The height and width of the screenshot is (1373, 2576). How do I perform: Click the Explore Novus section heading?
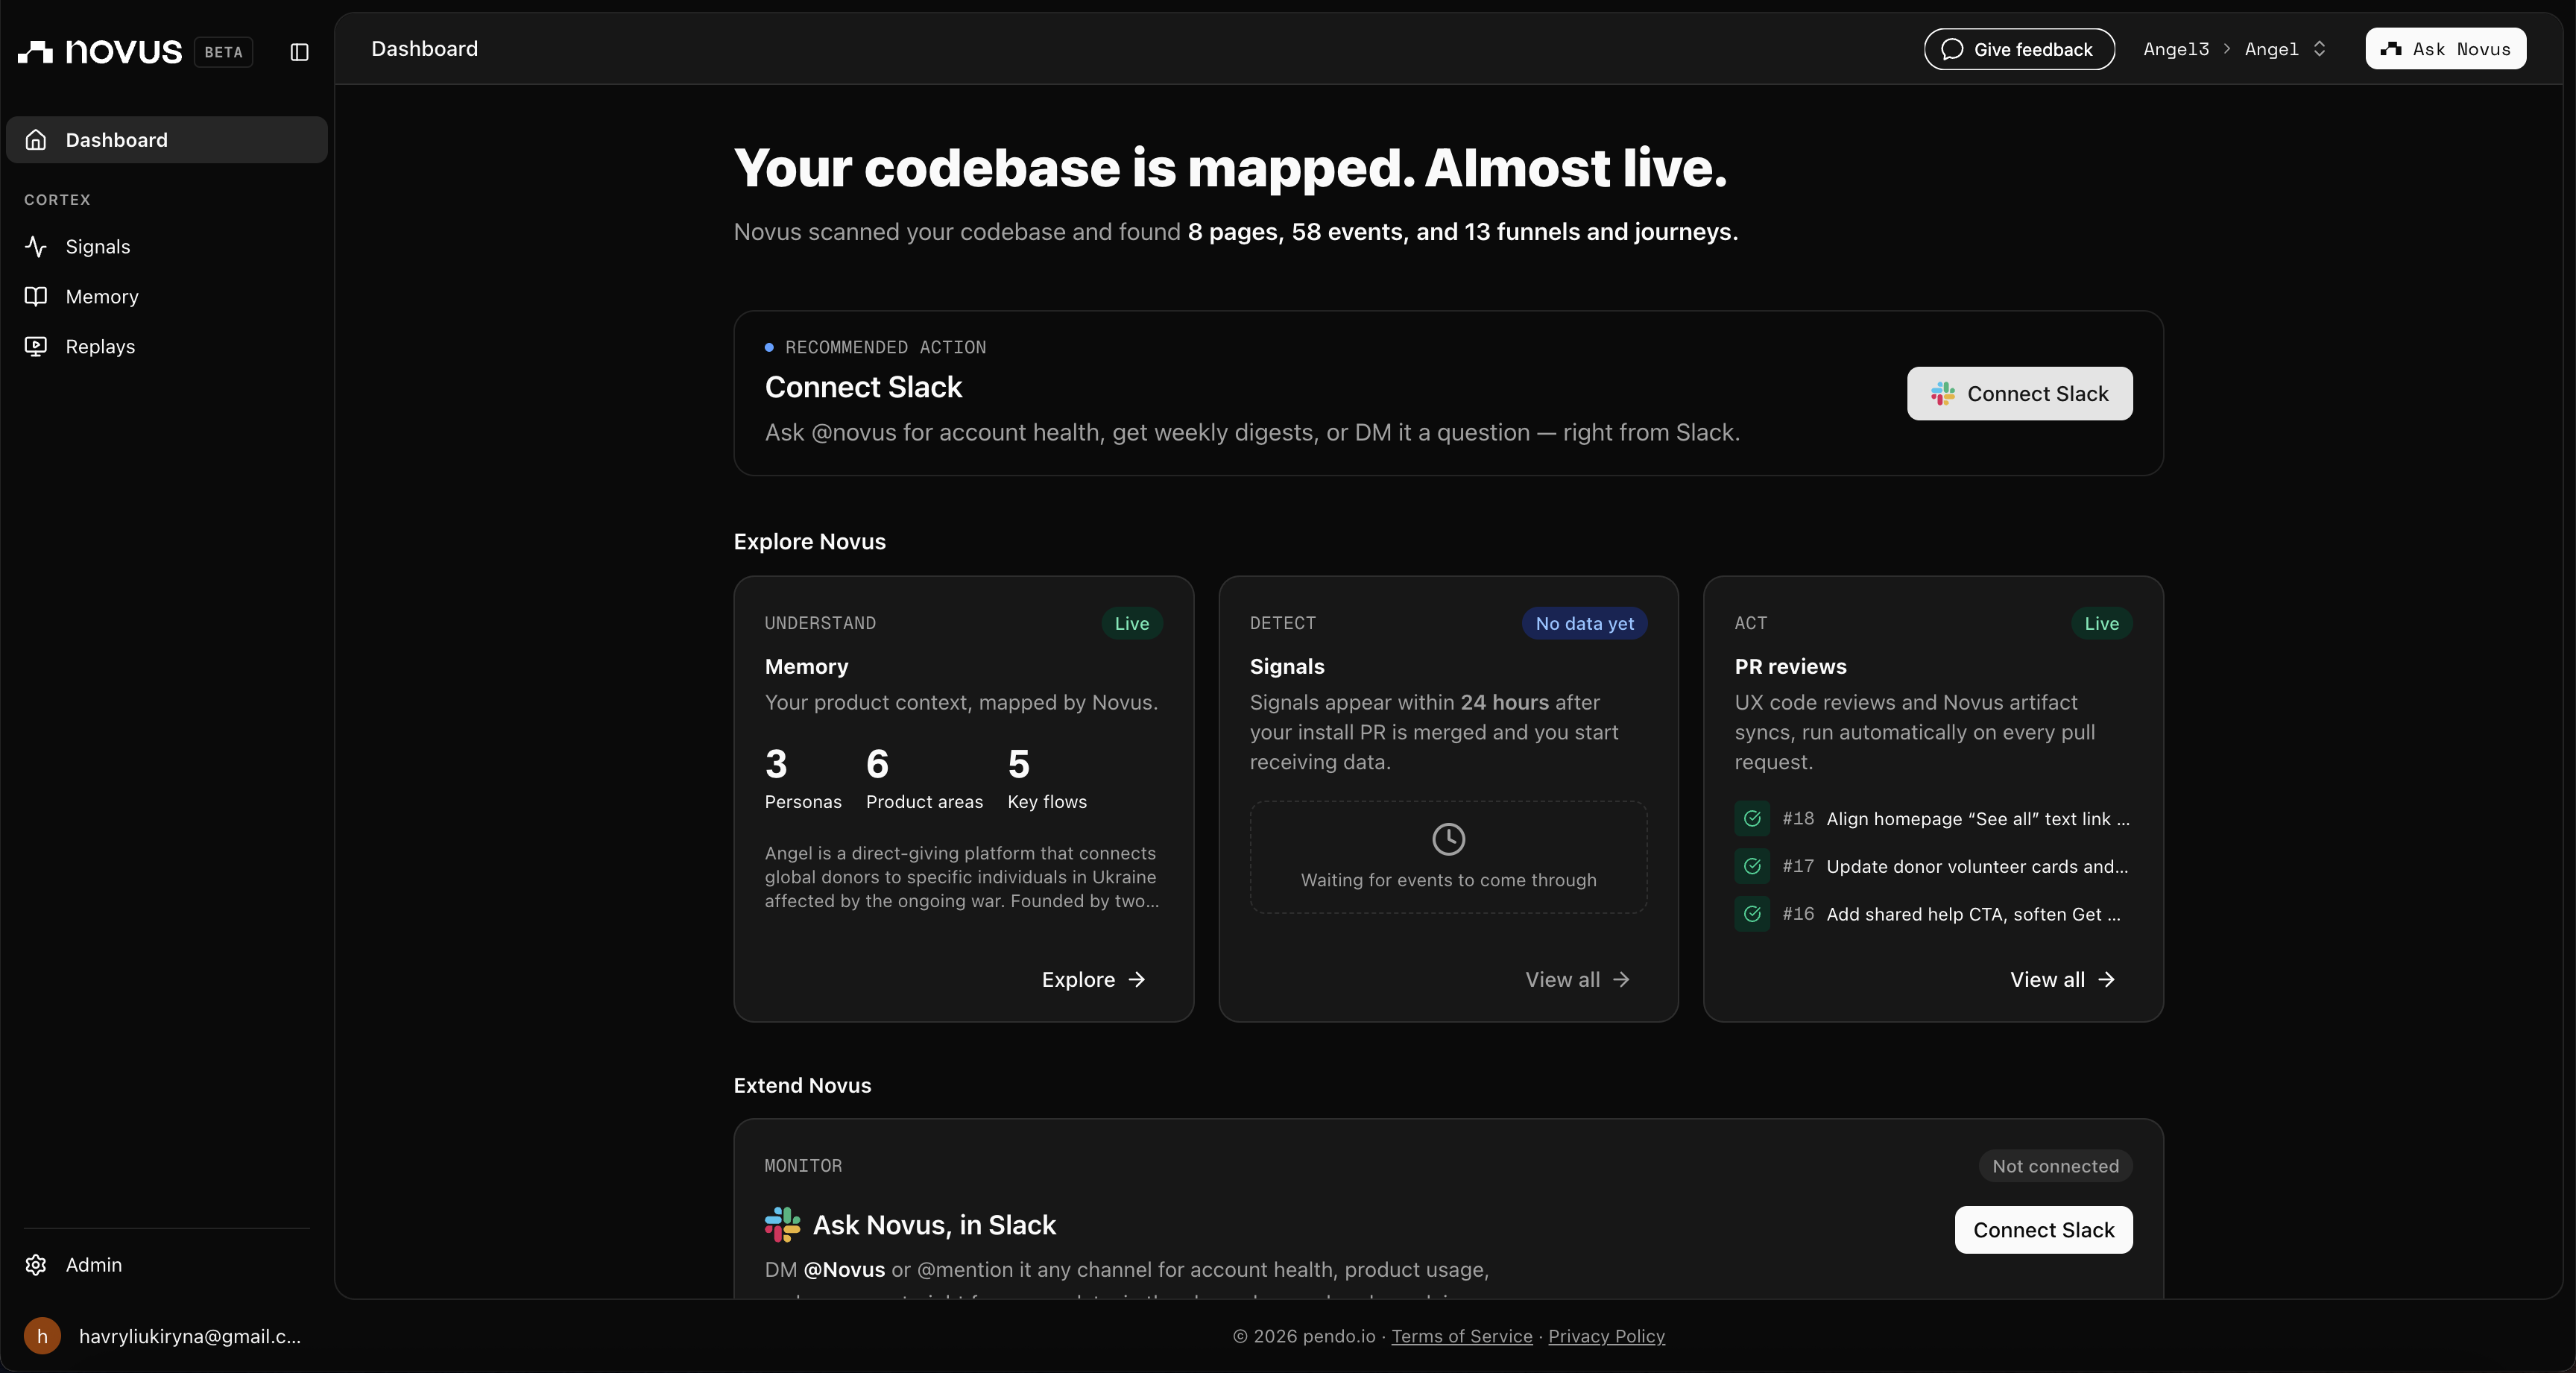coord(810,542)
